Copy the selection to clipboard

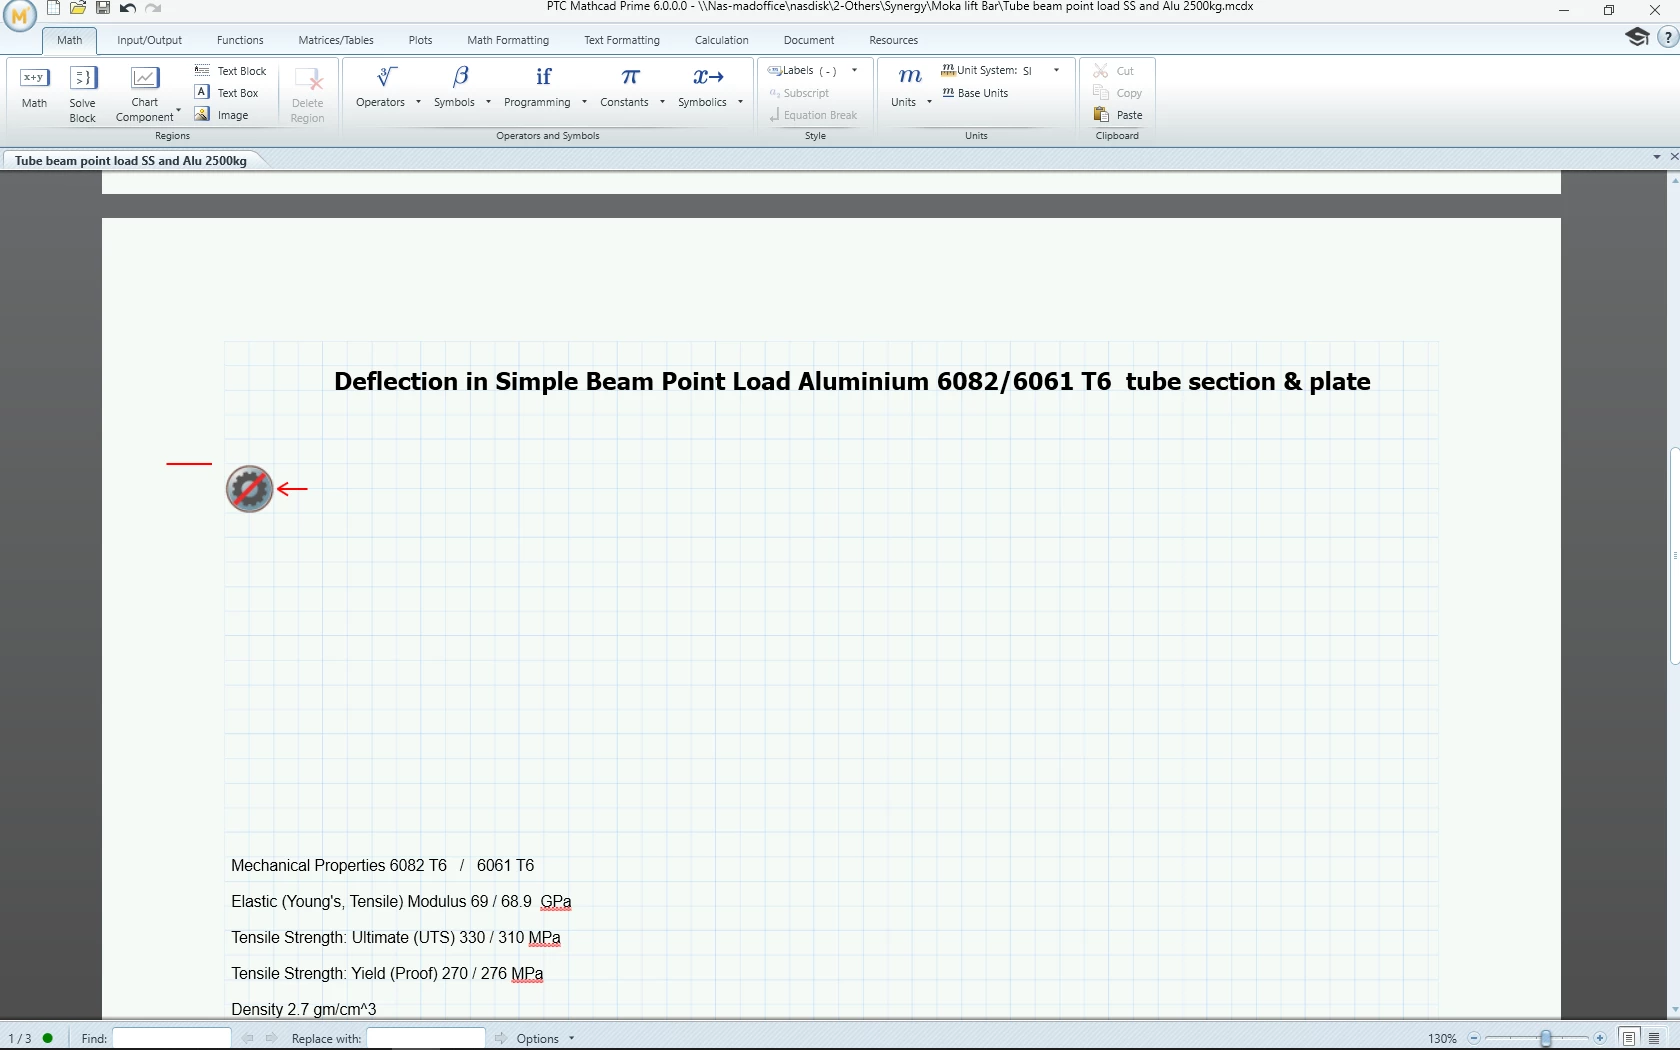coord(1117,93)
